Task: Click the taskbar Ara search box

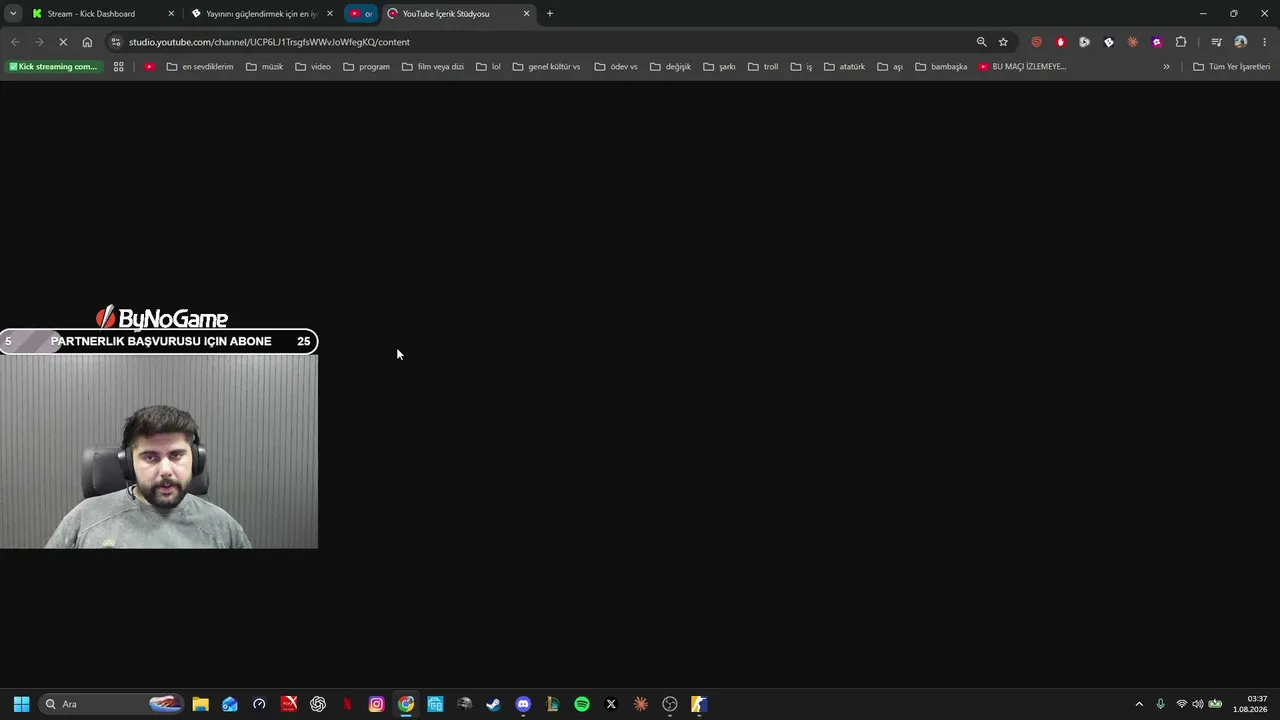Action: click(x=112, y=704)
